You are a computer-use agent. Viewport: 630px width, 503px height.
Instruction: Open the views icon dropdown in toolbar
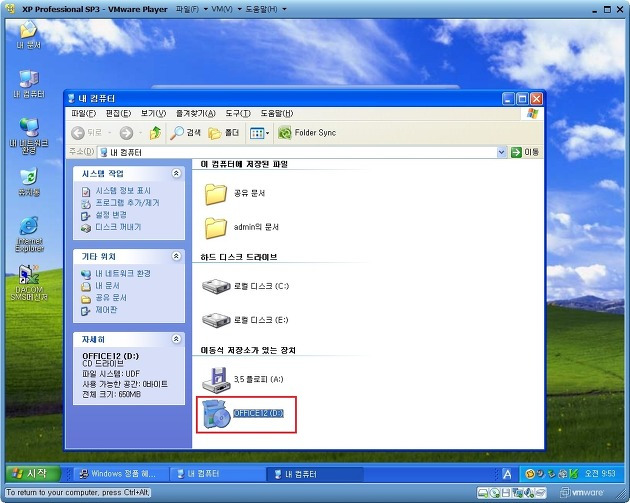(259, 133)
